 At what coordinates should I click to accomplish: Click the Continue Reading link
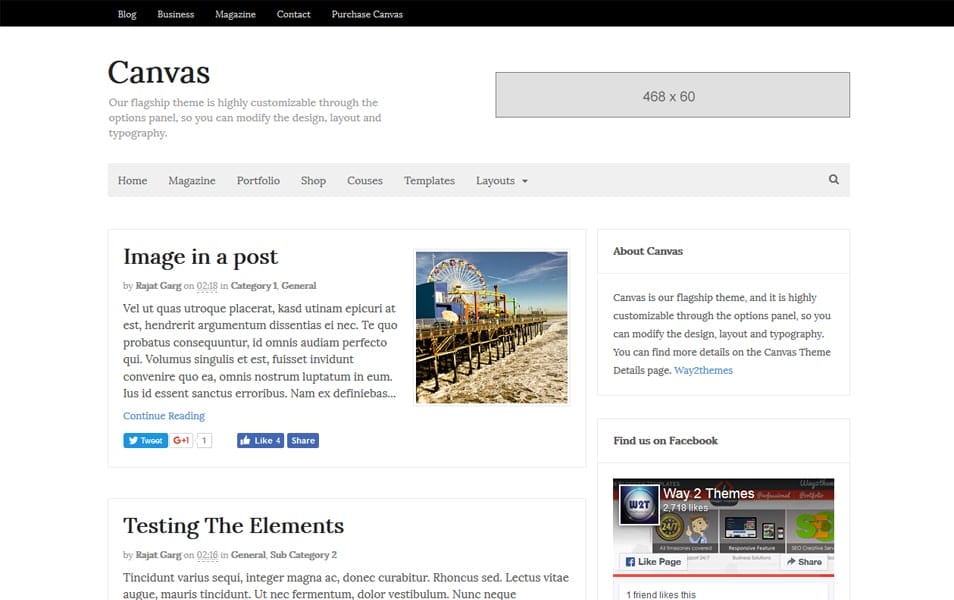[x=163, y=415]
